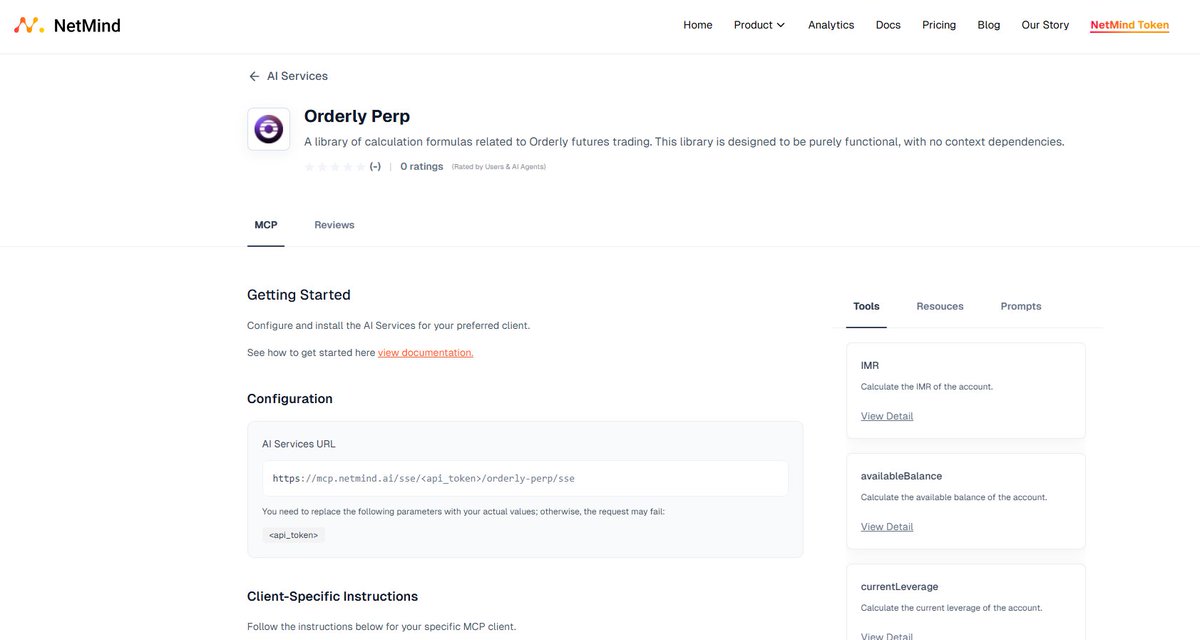Click the Getting Started heading
The width and height of the screenshot is (1200, 640).
pyautogui.click(x=299, y=295)
